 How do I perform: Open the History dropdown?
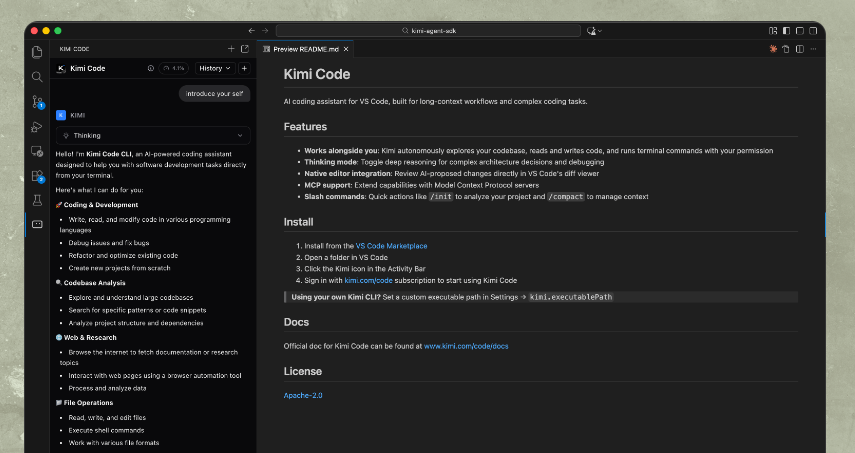click(x=215, y=68)
